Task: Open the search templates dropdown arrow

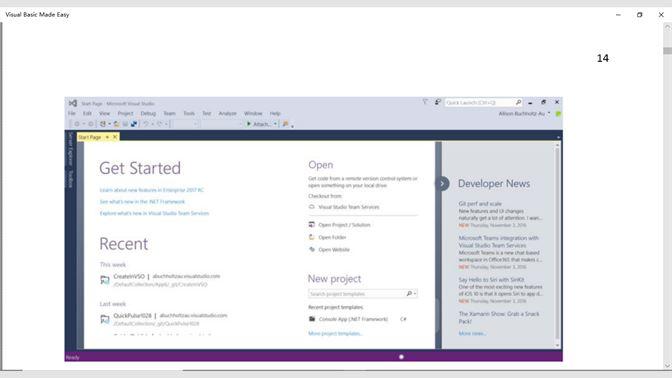Action: point(415,294)
